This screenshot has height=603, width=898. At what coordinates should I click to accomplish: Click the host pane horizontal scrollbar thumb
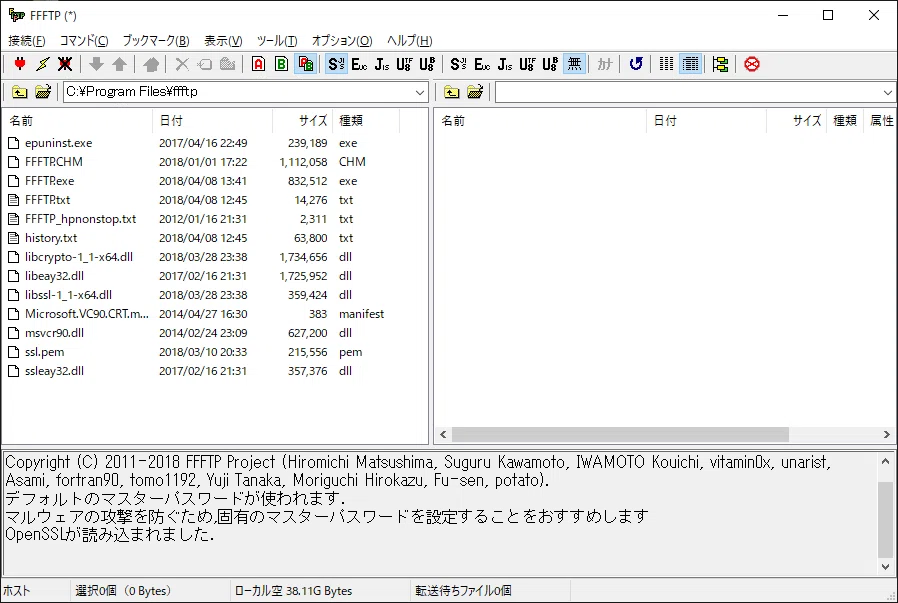[x=620, y=435]
